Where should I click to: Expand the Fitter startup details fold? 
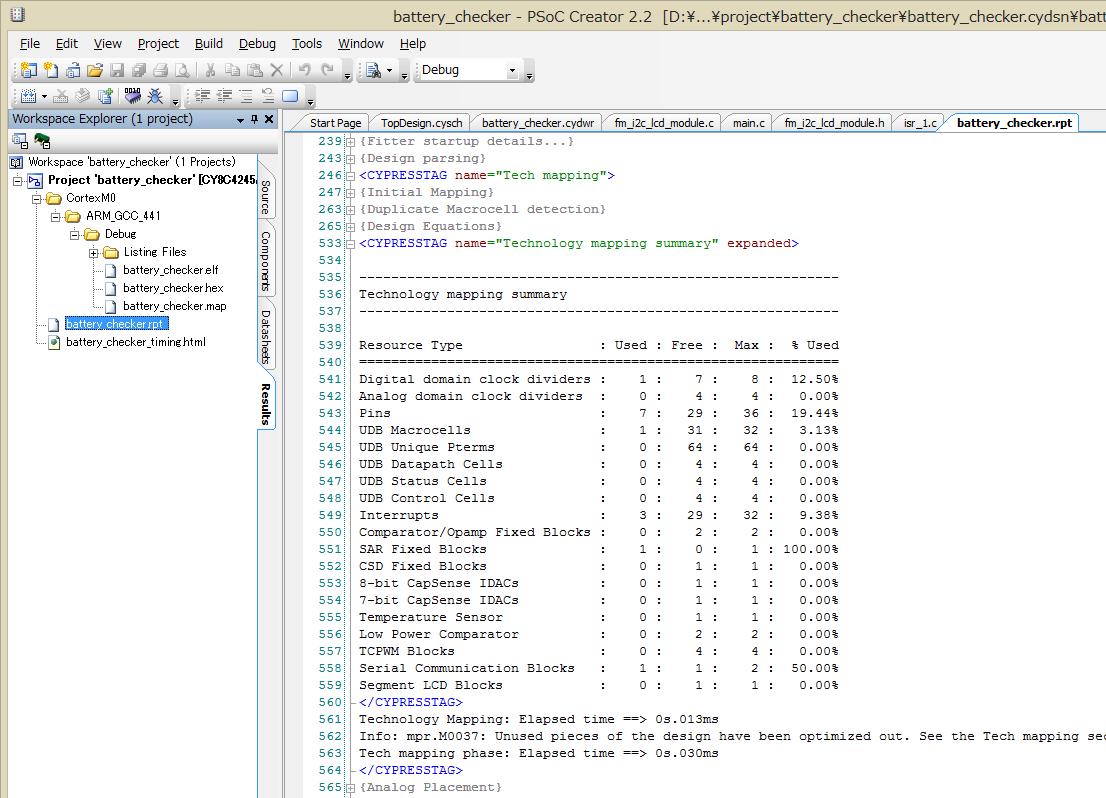click(350, 142)
